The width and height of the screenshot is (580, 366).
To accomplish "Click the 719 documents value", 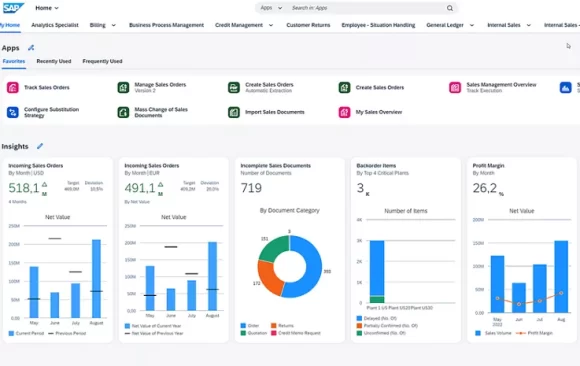I will (x=251, y=188).
